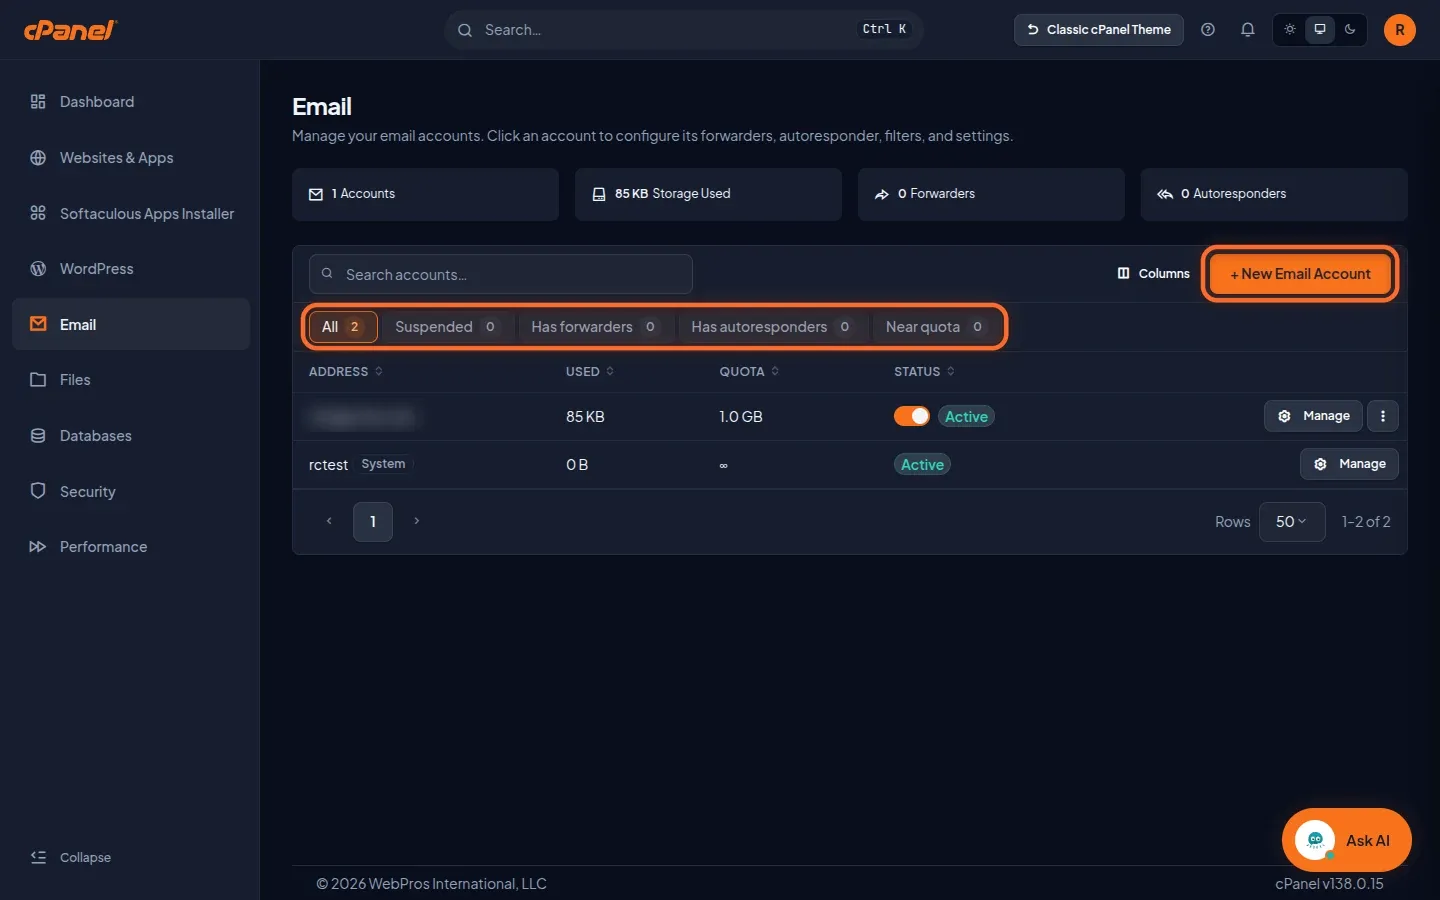
Task: Switch to light theme sun icon
Action: (1290, 30)
